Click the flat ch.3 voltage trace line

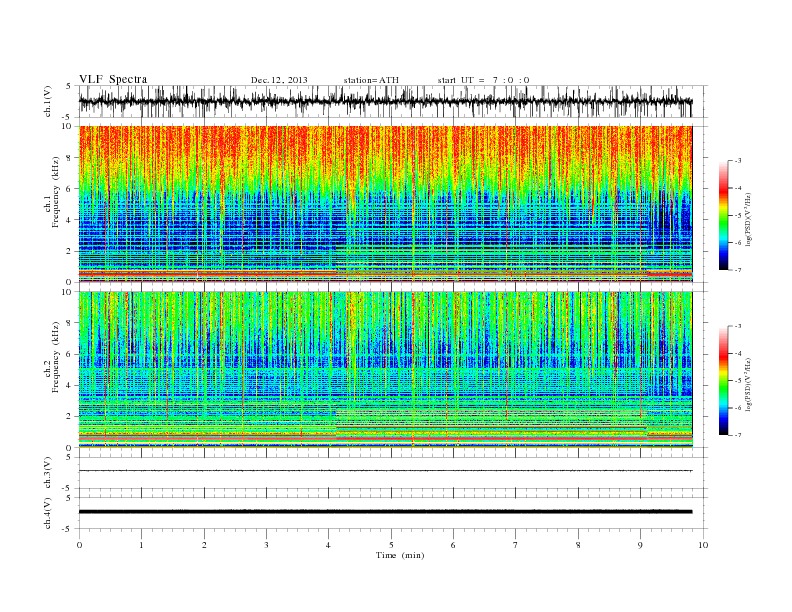(x=385, y=471)
